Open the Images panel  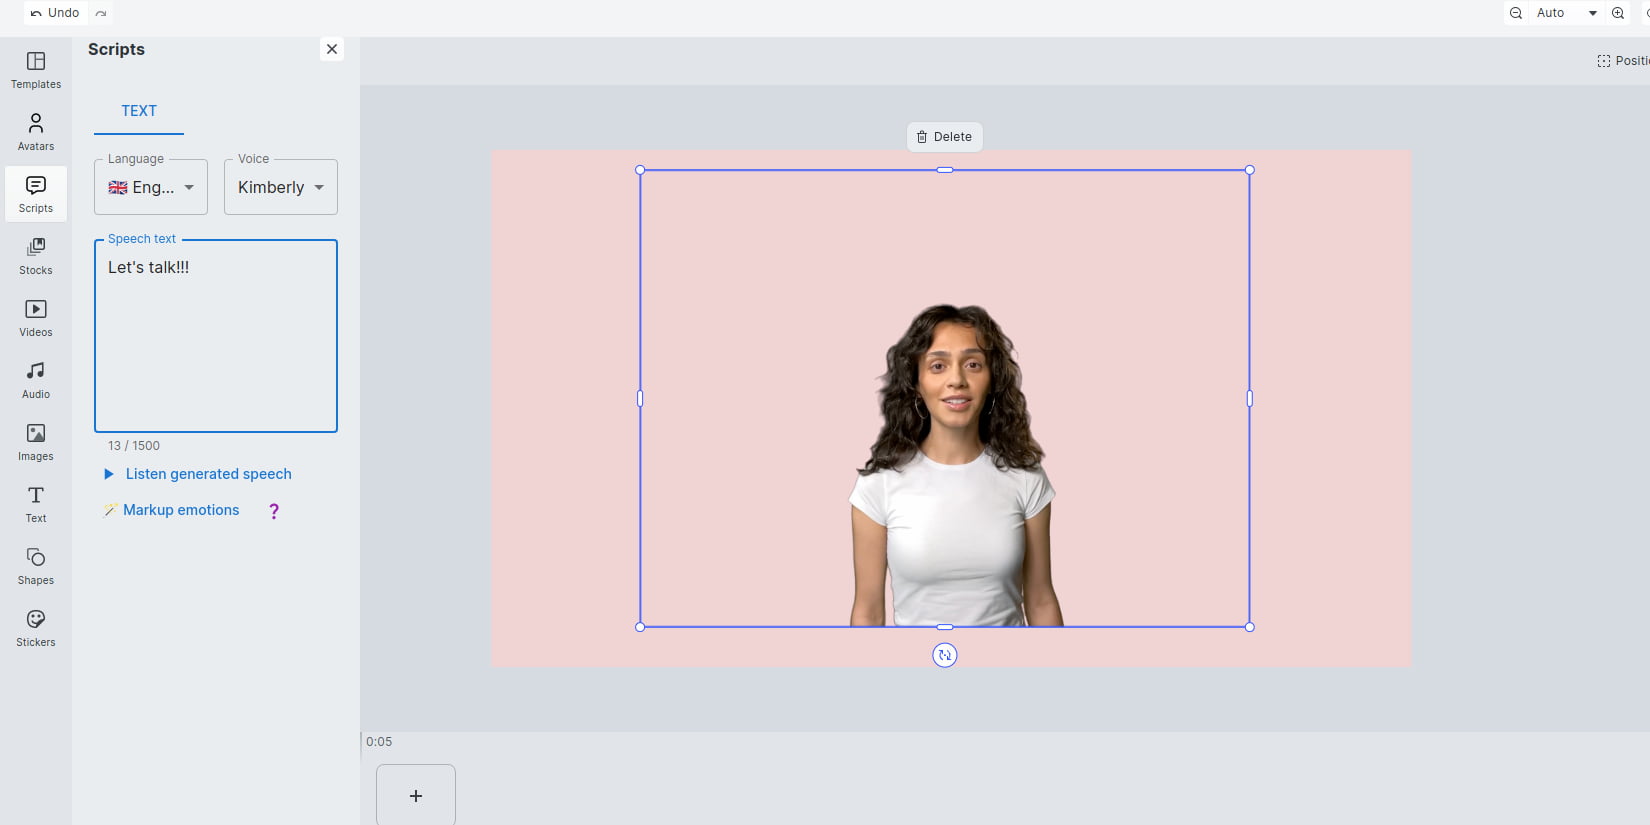tap(36, 442)
